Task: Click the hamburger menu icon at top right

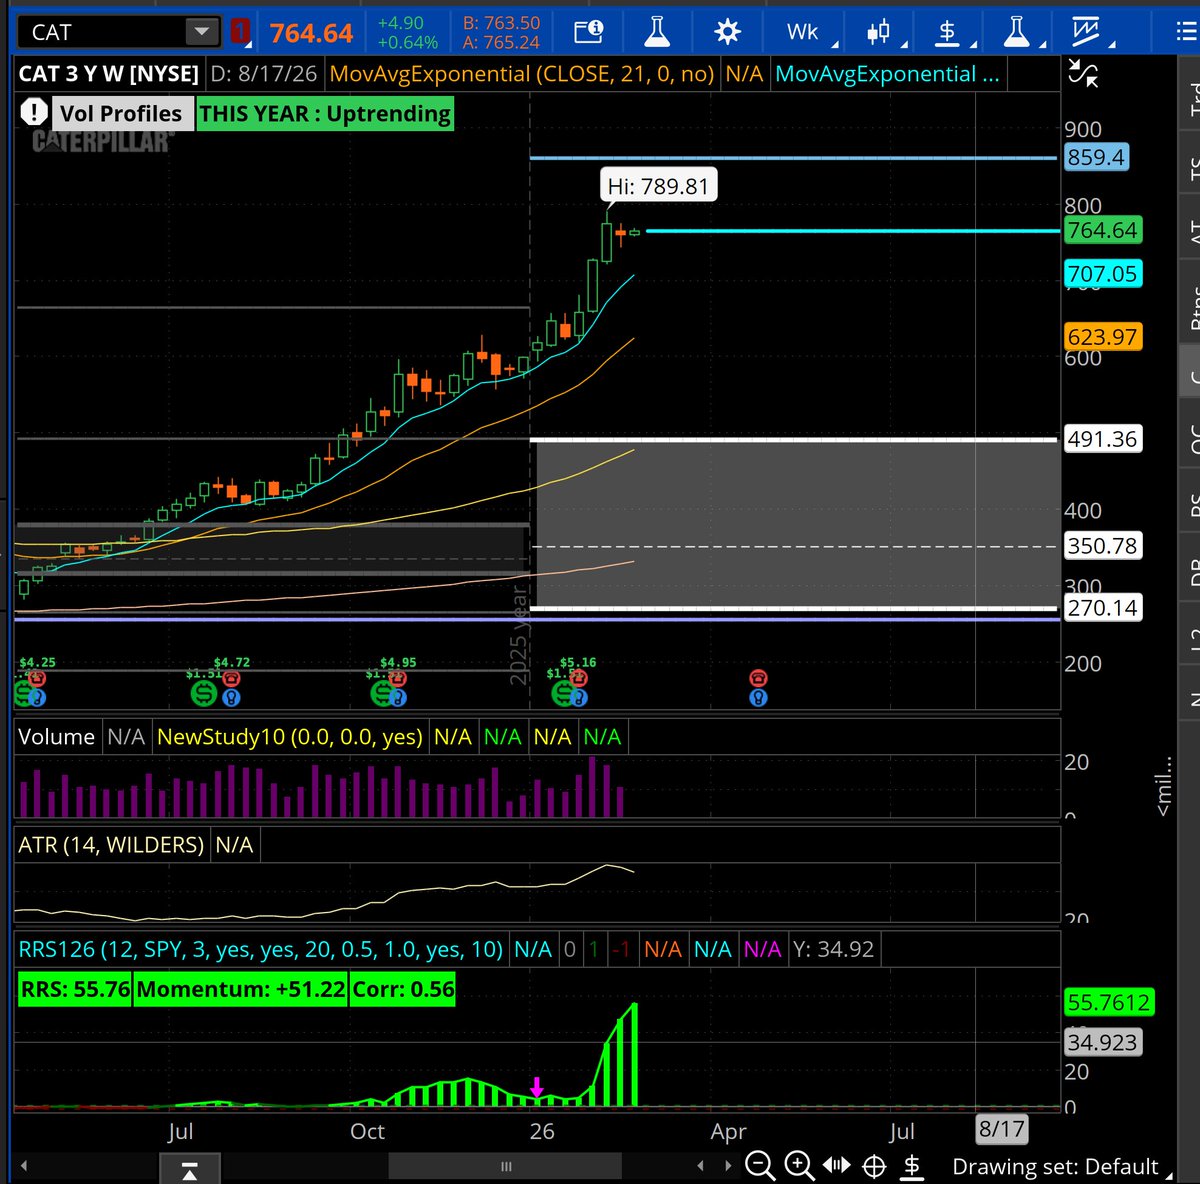Action: point(1188,32)
